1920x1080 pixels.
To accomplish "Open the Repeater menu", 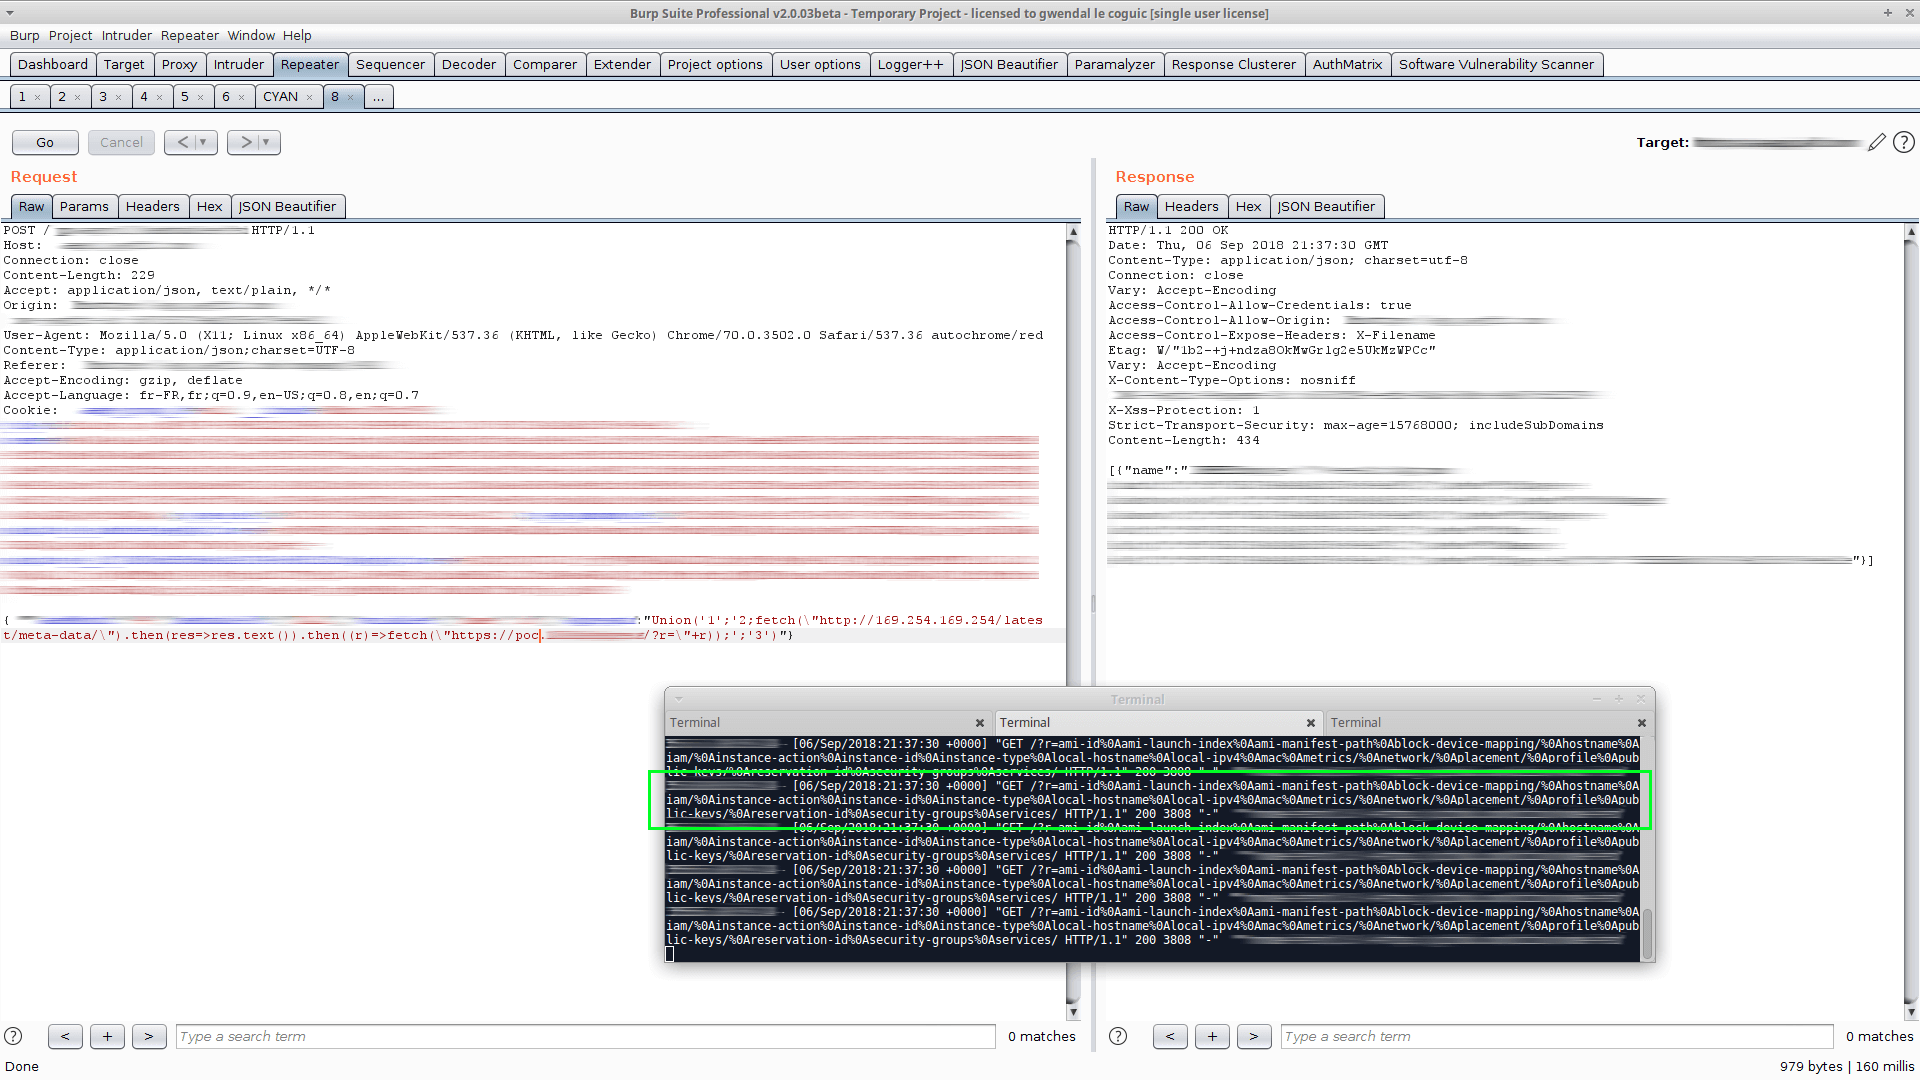I will [x=190, y=35].
